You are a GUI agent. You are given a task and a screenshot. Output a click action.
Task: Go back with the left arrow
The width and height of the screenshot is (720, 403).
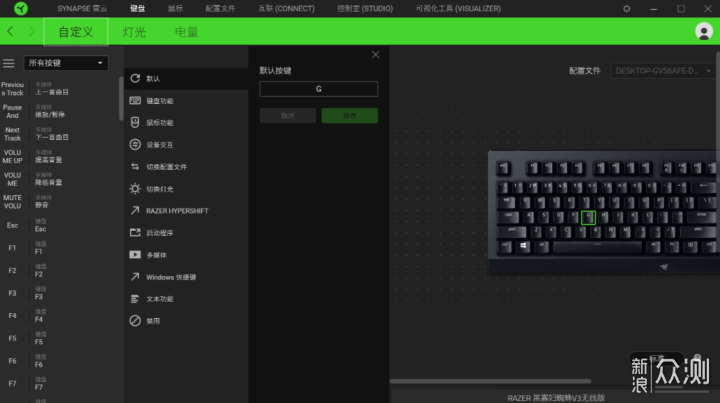pyautogui.click(x=10, y=31)
